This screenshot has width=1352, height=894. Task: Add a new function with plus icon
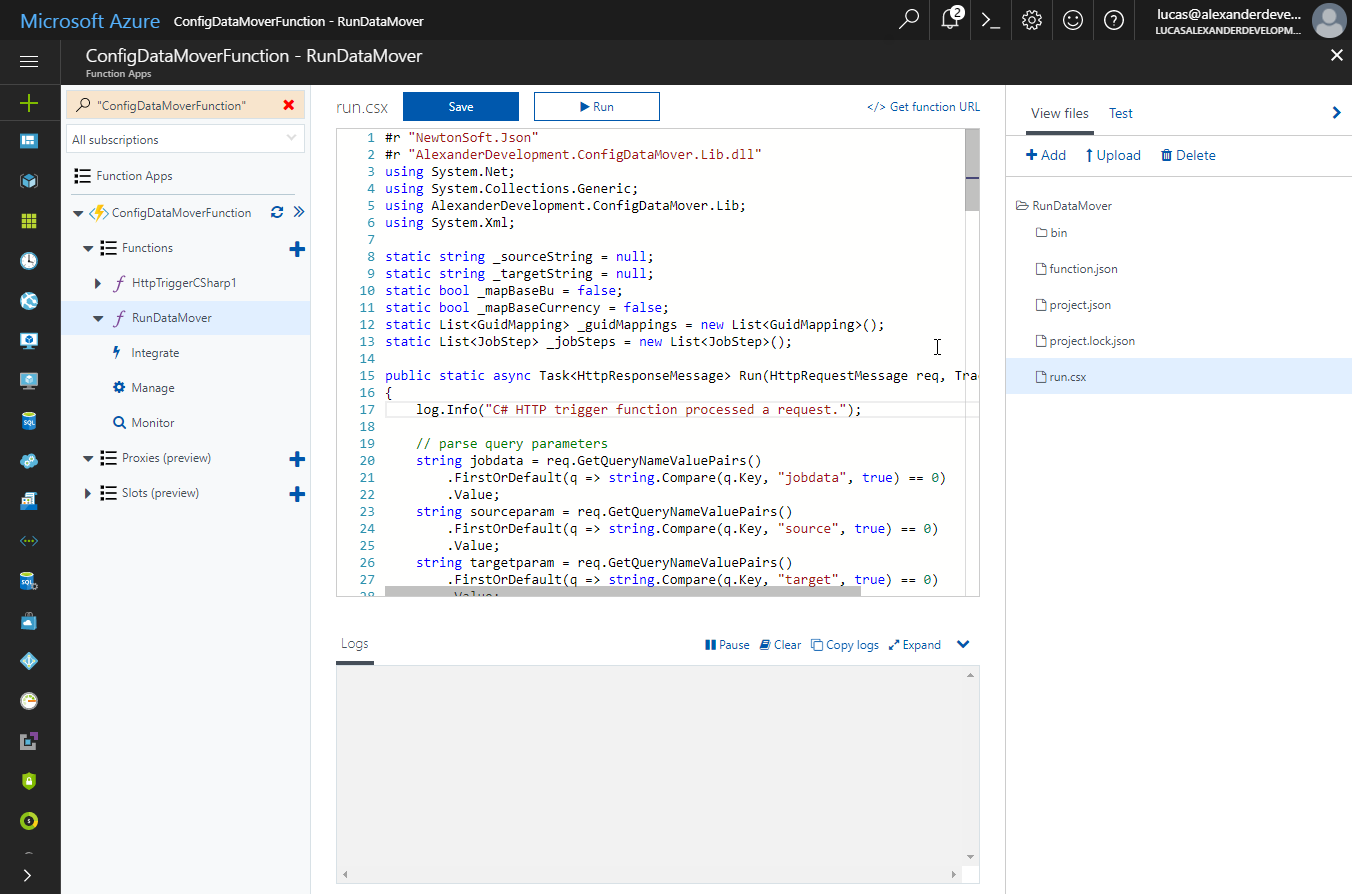(x=296, y=249)
